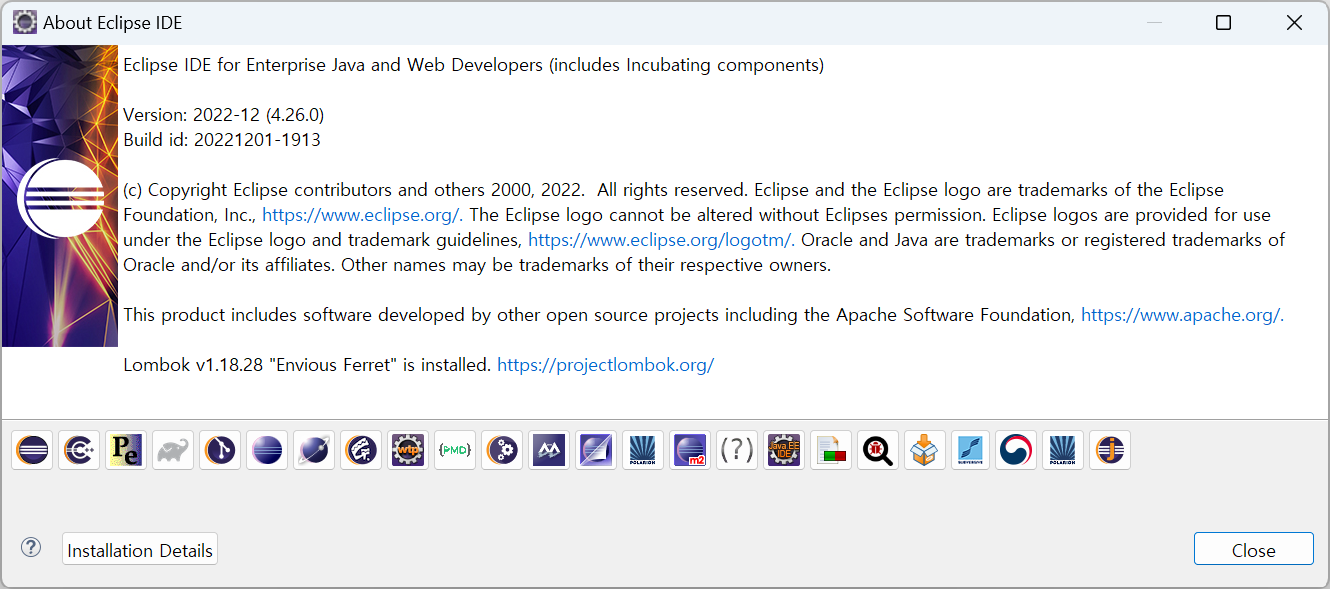Image resolution: width=1330 pixels, height=589 pixels.
Task: Open the bug magnifier plug-in icon
Action: tap(878, 450)
